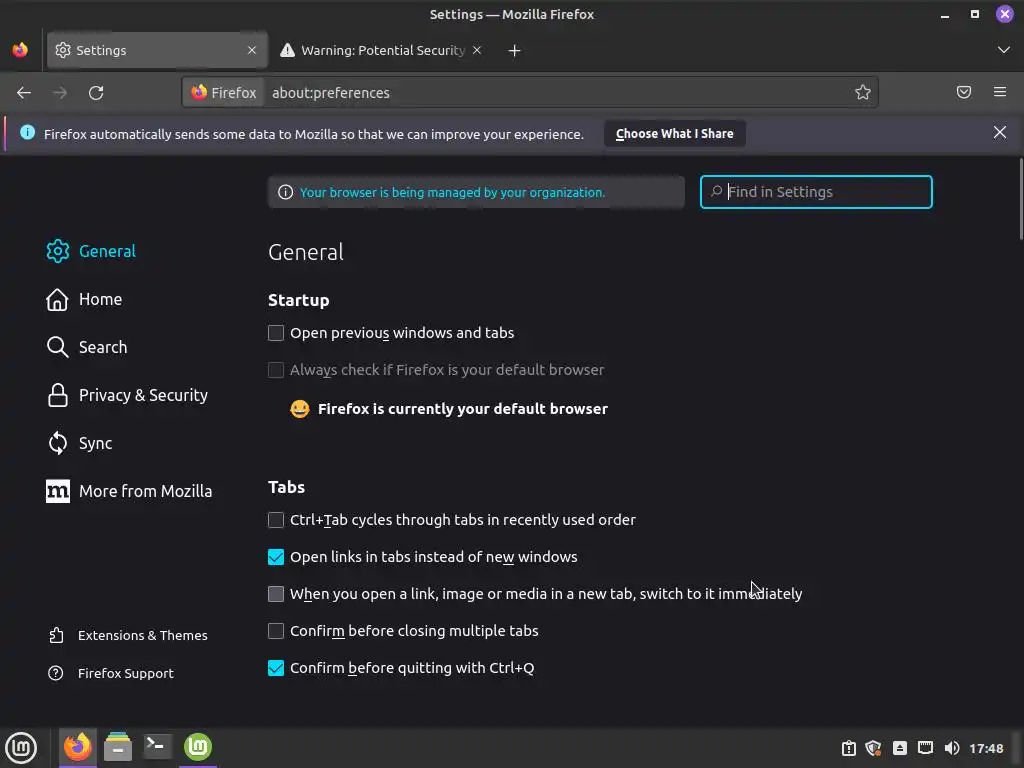Click the settings page vertical scrollbar
Screen dimensions: 1024x768
(x=1020, y=199)
